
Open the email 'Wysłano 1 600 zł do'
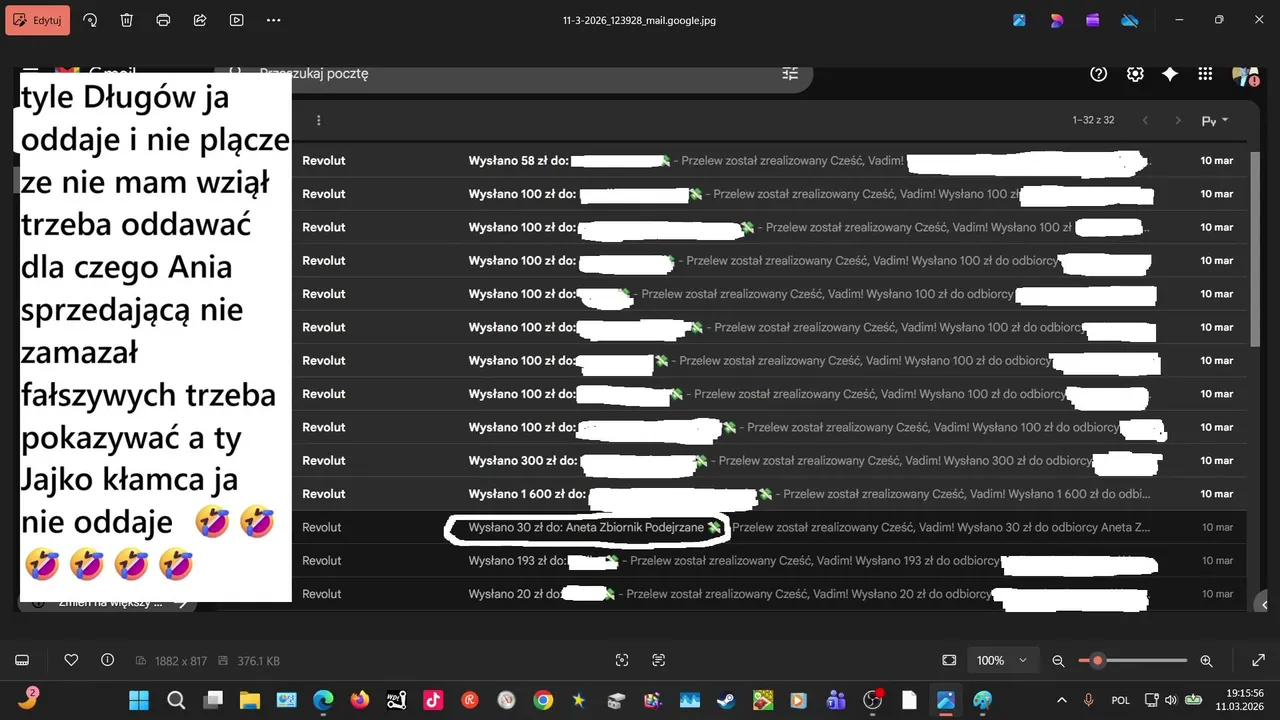click(x=769, y=494)
